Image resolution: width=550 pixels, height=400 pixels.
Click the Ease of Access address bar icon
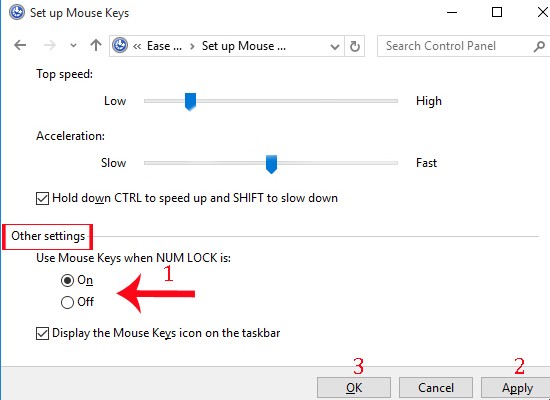(x=120, y=46)
